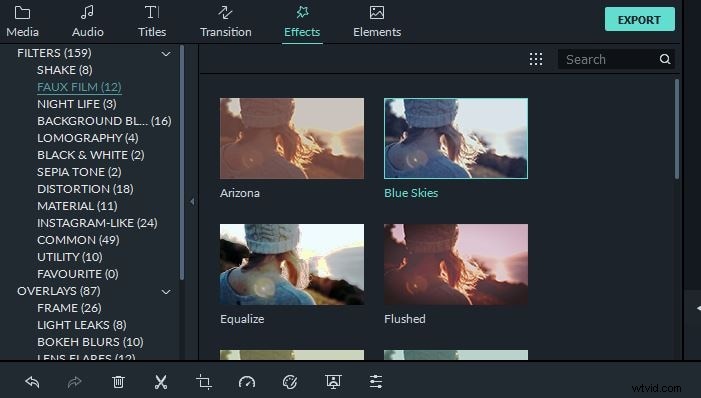Open the color palette tool icon
Screen dimensions: 701x398
point(290,382)
